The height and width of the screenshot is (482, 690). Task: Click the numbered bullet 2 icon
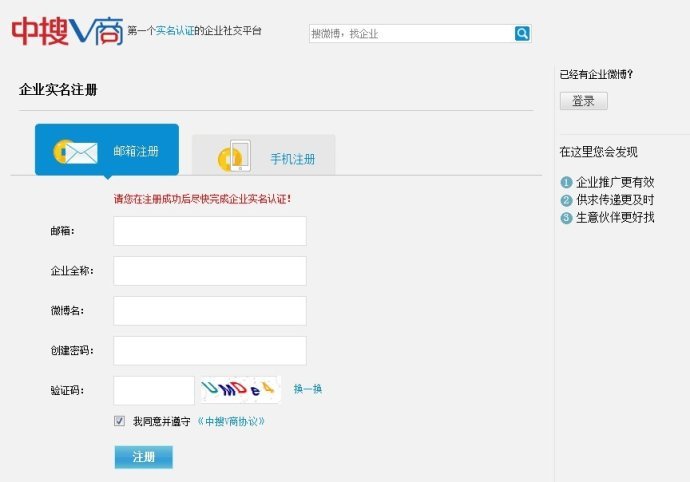click(x=566, y=200)
